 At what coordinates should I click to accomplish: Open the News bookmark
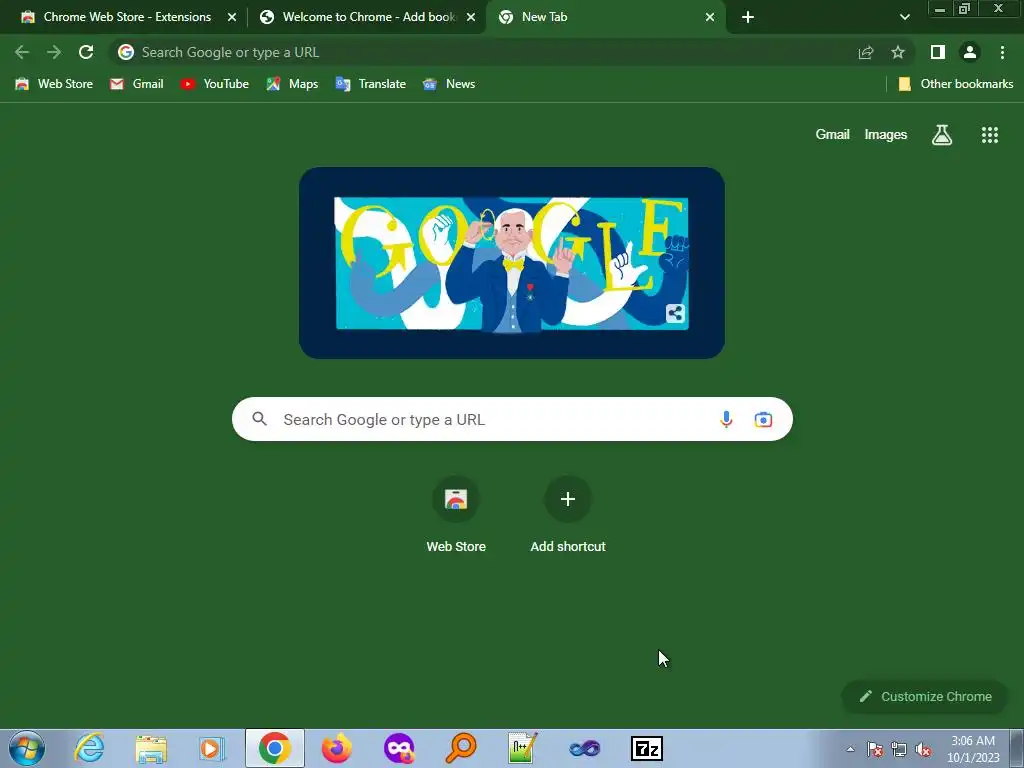click(x=449, y=84)
